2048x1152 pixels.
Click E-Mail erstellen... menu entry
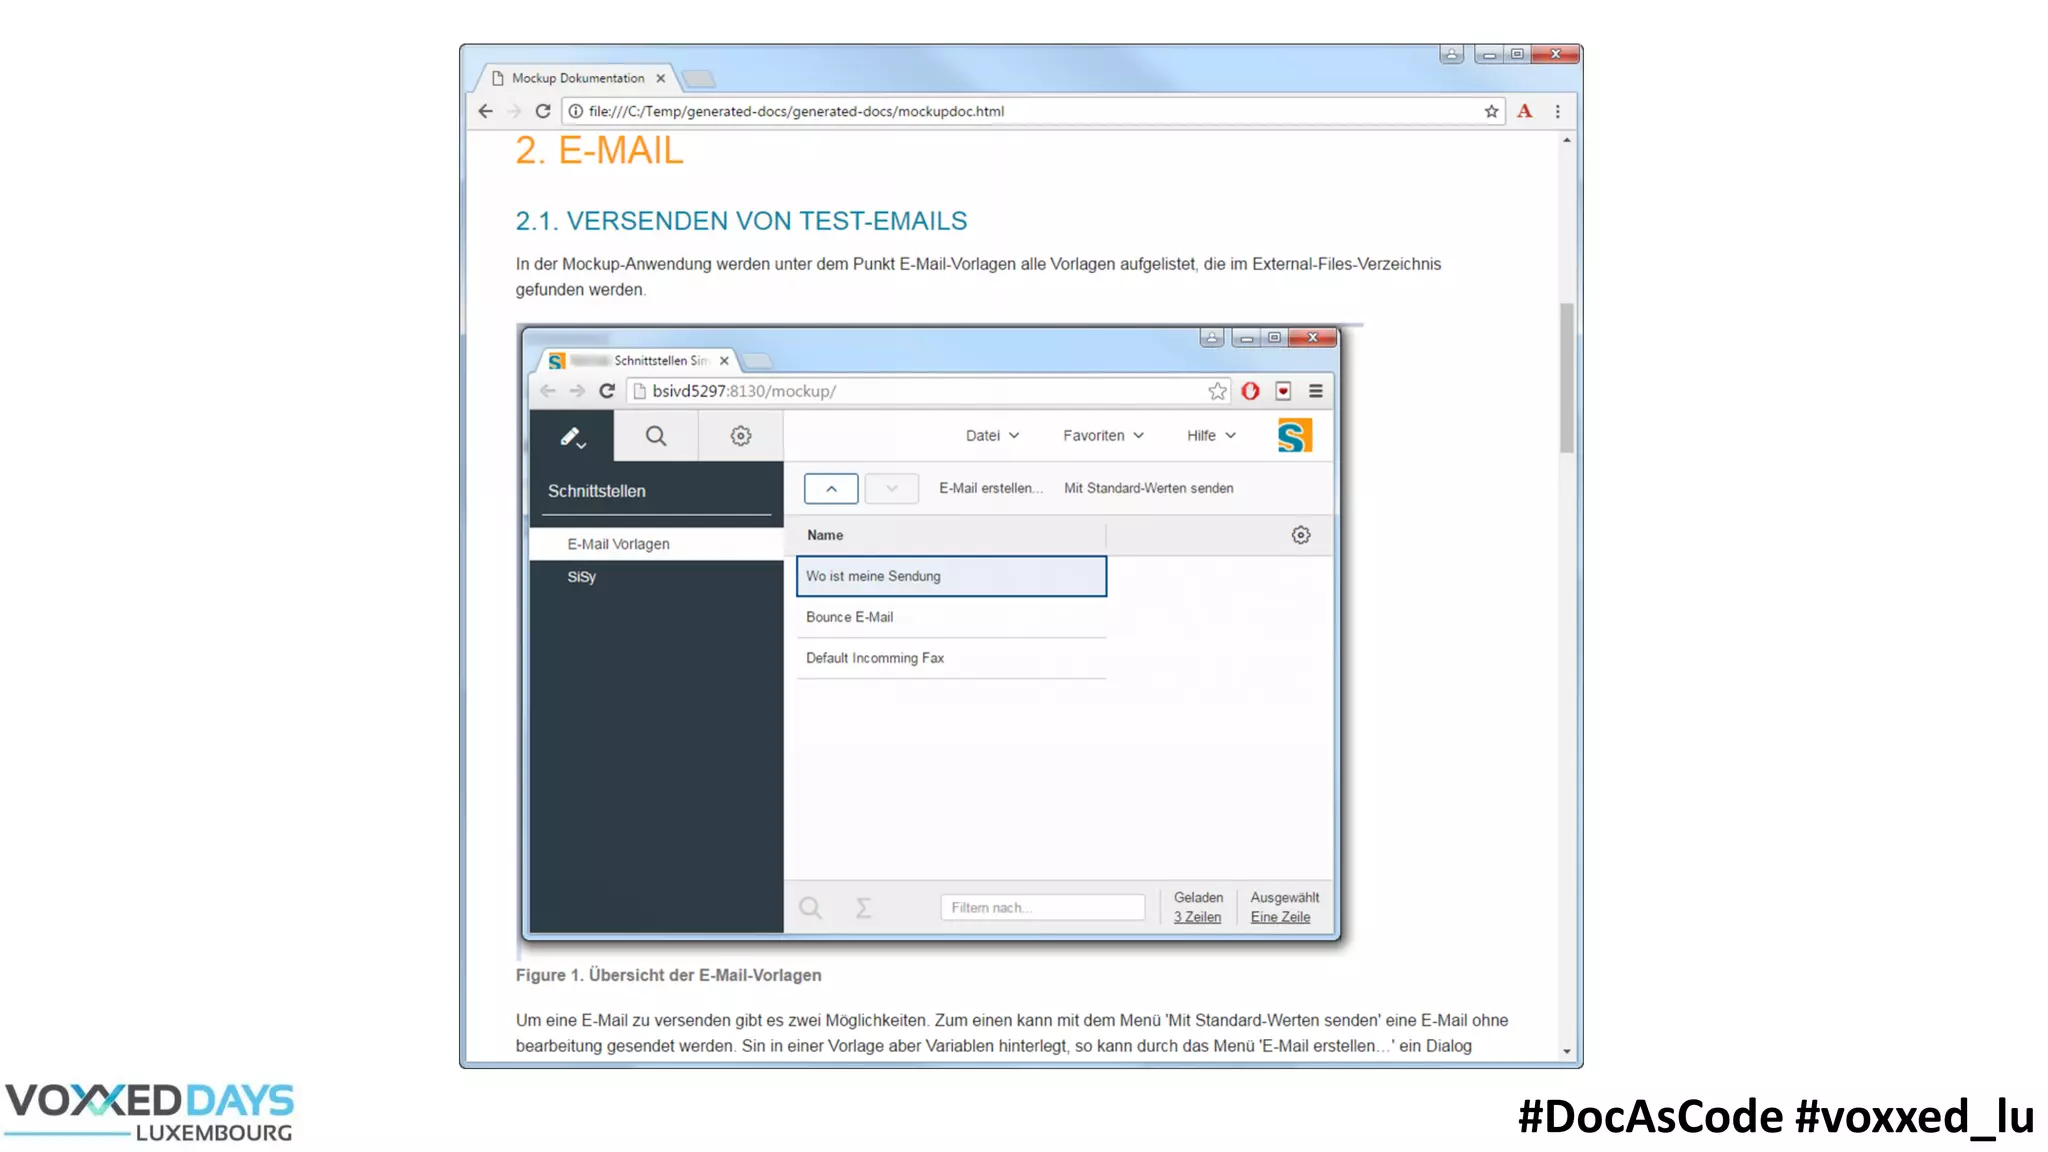[x=990, y=488]
